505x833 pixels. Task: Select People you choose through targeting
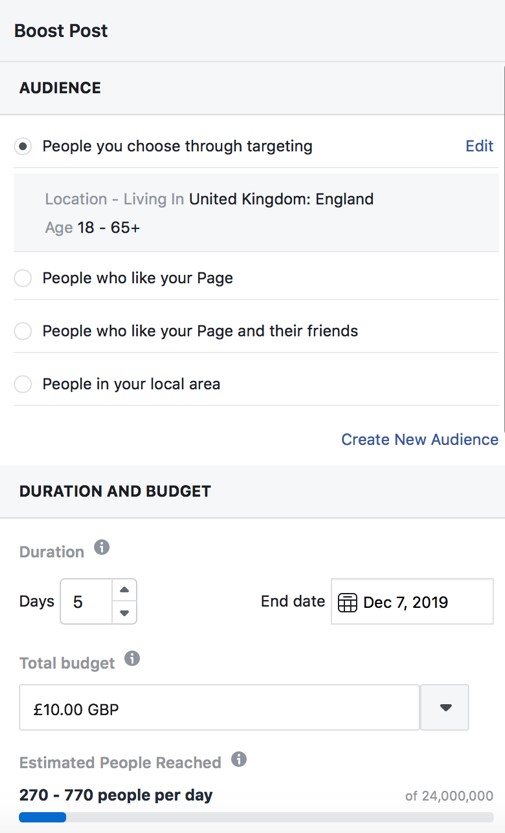pos(23,146)
